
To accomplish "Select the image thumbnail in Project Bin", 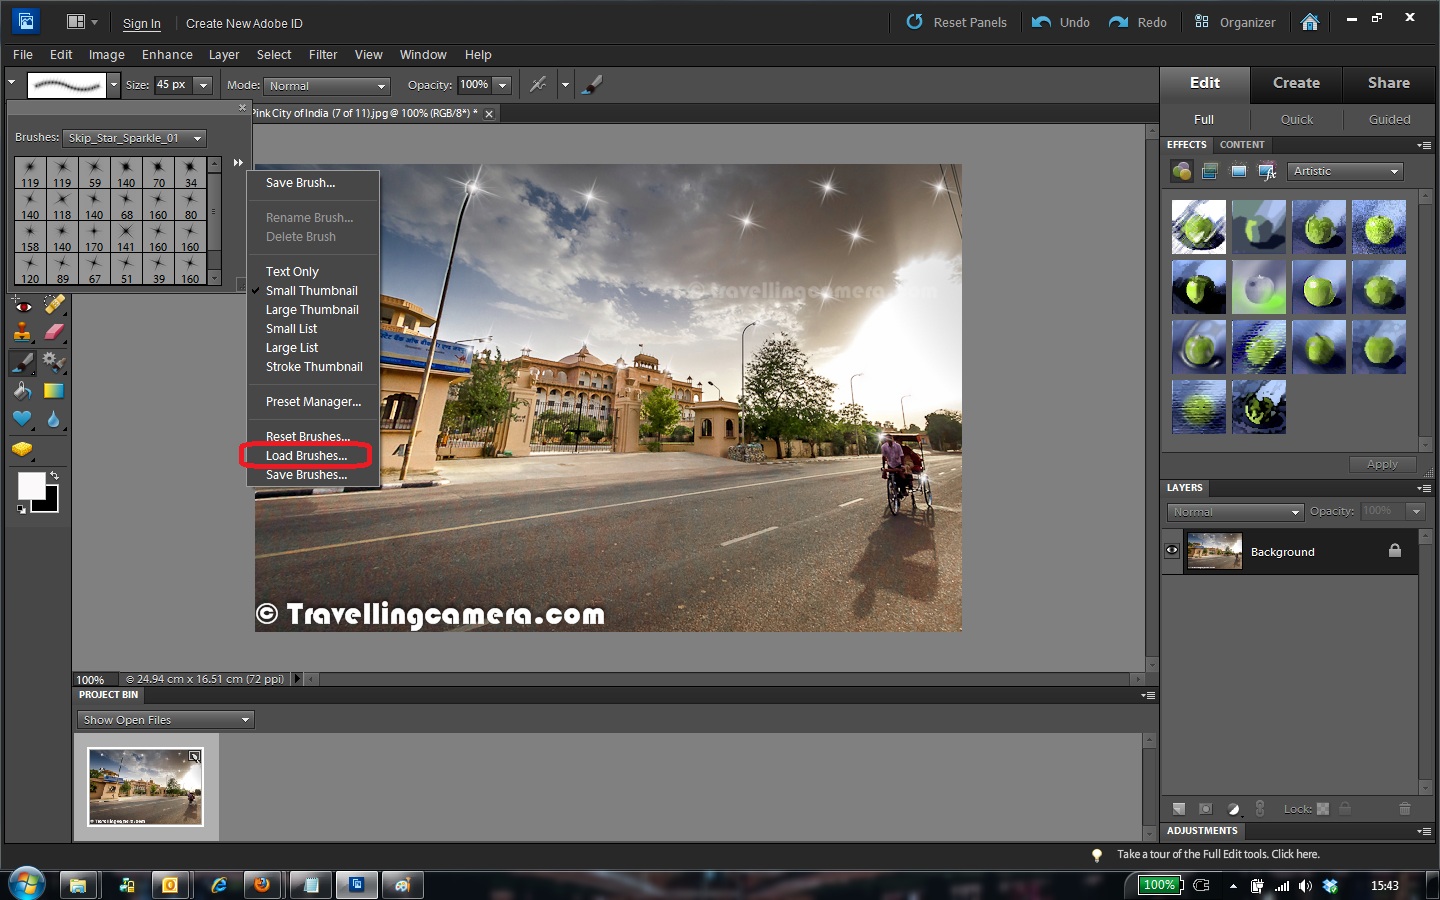I will [x=146, y=787].
